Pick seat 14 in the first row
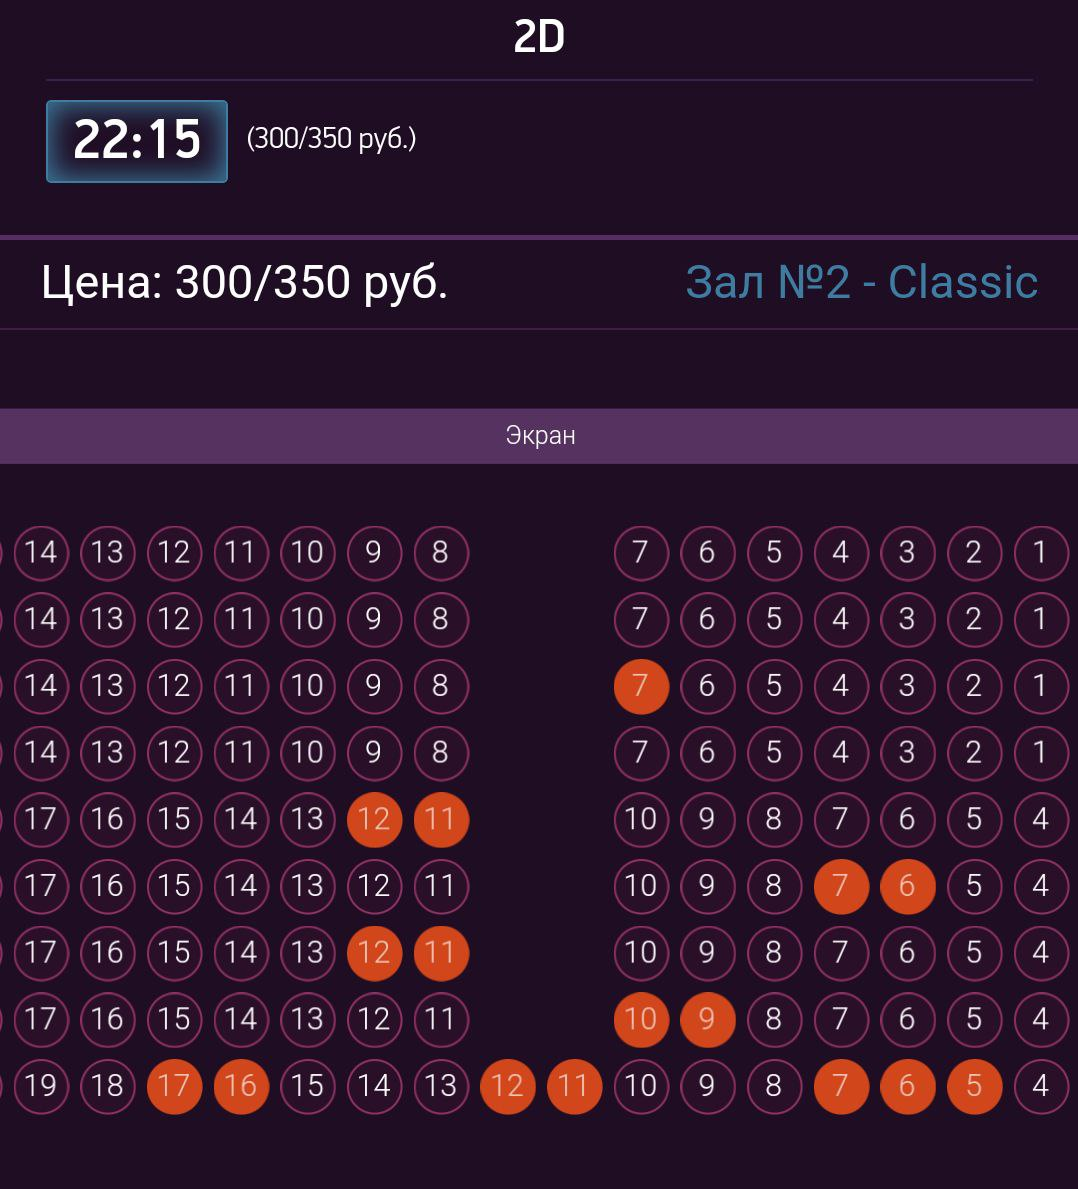Image resolution: width=1078 pixels, height=1189 pixels. (41, 553)
